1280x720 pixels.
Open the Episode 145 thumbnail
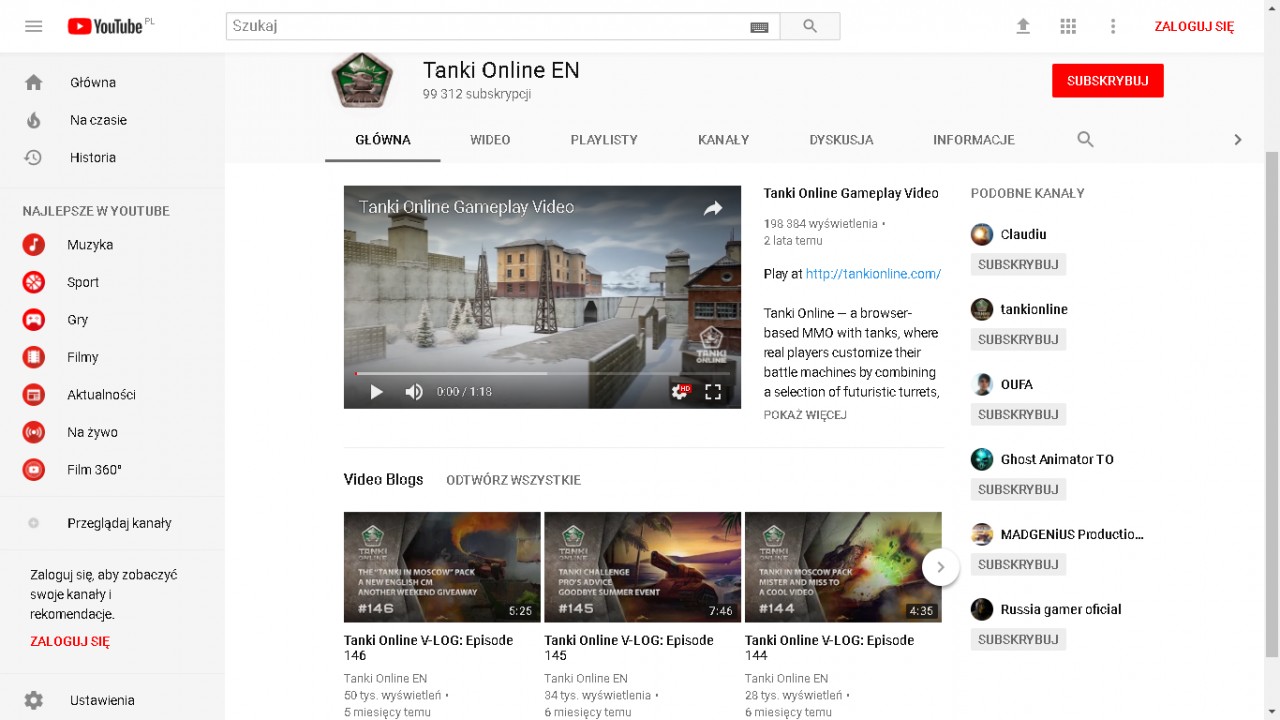pos(642,567)
